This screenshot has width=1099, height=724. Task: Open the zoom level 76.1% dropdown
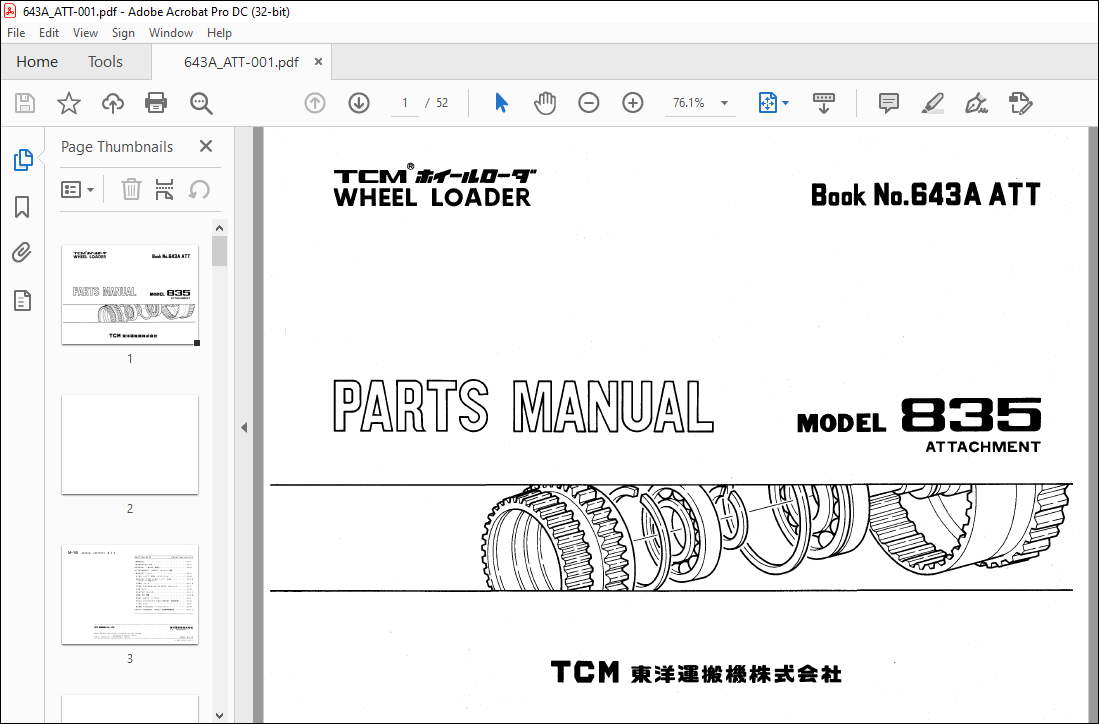pos(725,103)
